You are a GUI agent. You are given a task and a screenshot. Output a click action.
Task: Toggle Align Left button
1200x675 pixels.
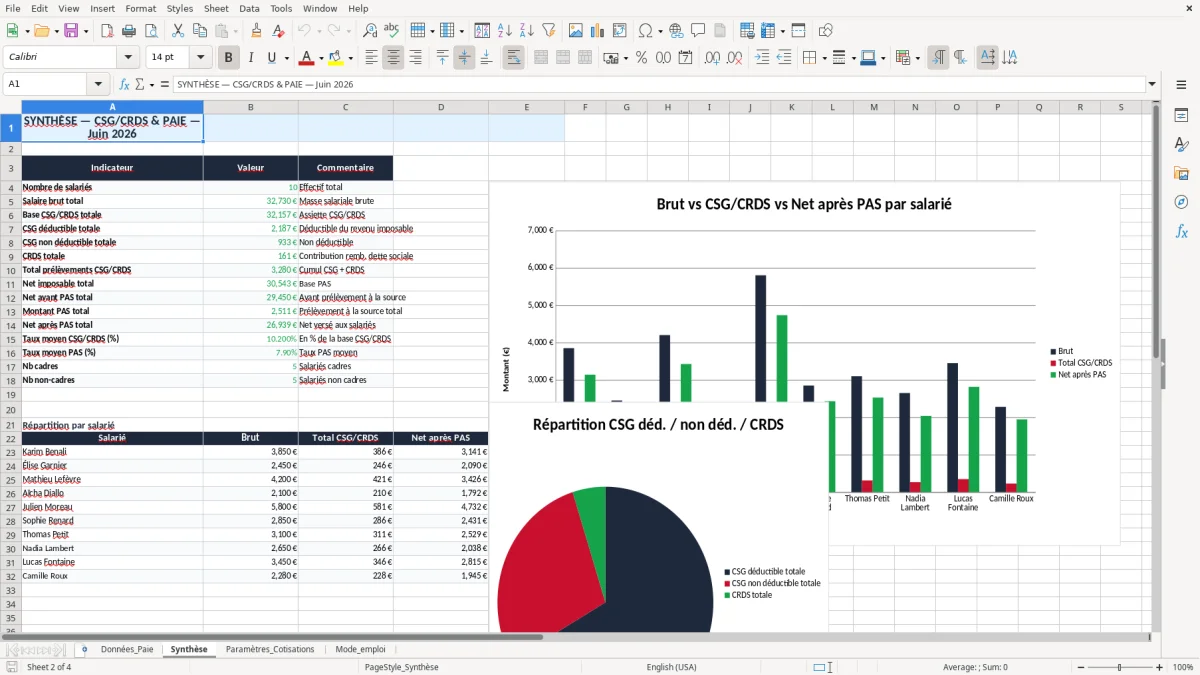(371, 58)
